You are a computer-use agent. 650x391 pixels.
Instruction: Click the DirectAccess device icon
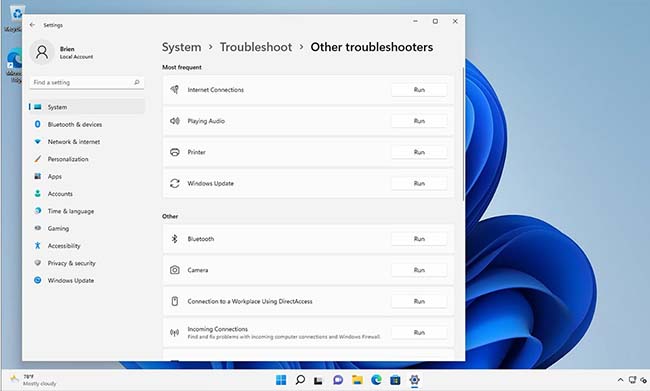click(x=175, y=301)
